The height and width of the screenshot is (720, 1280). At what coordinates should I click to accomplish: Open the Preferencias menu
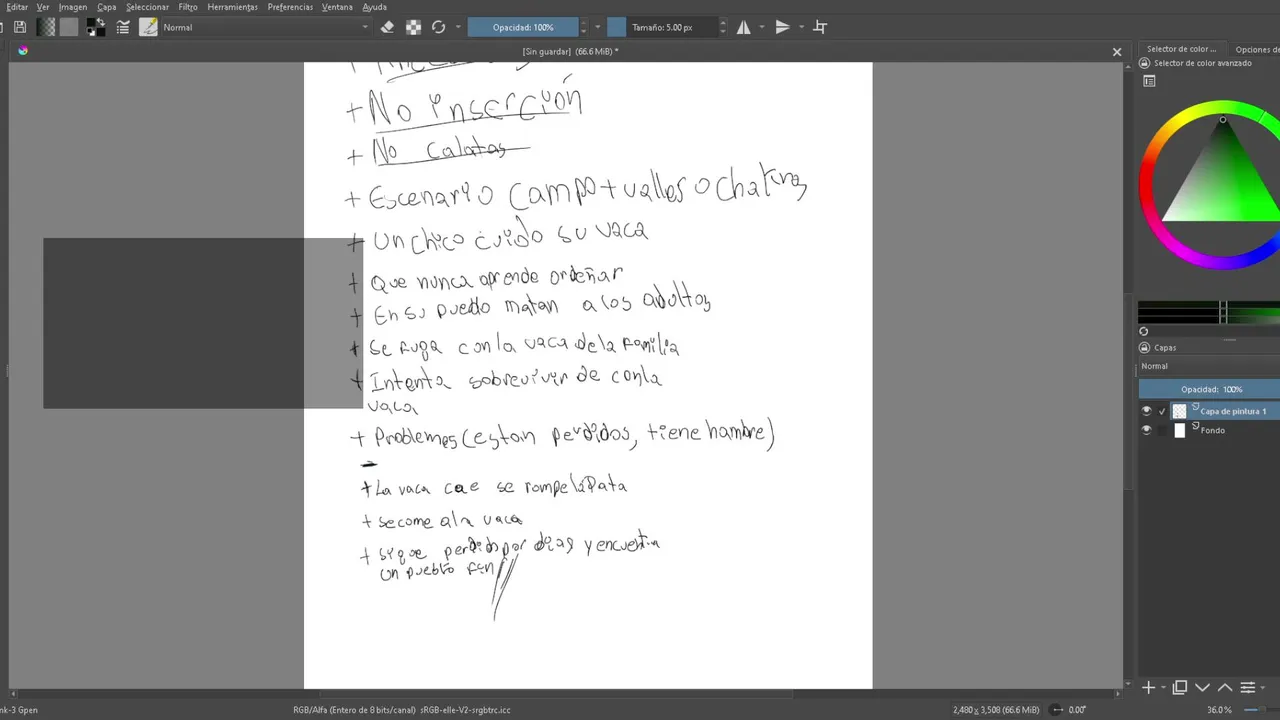point(290,7)
